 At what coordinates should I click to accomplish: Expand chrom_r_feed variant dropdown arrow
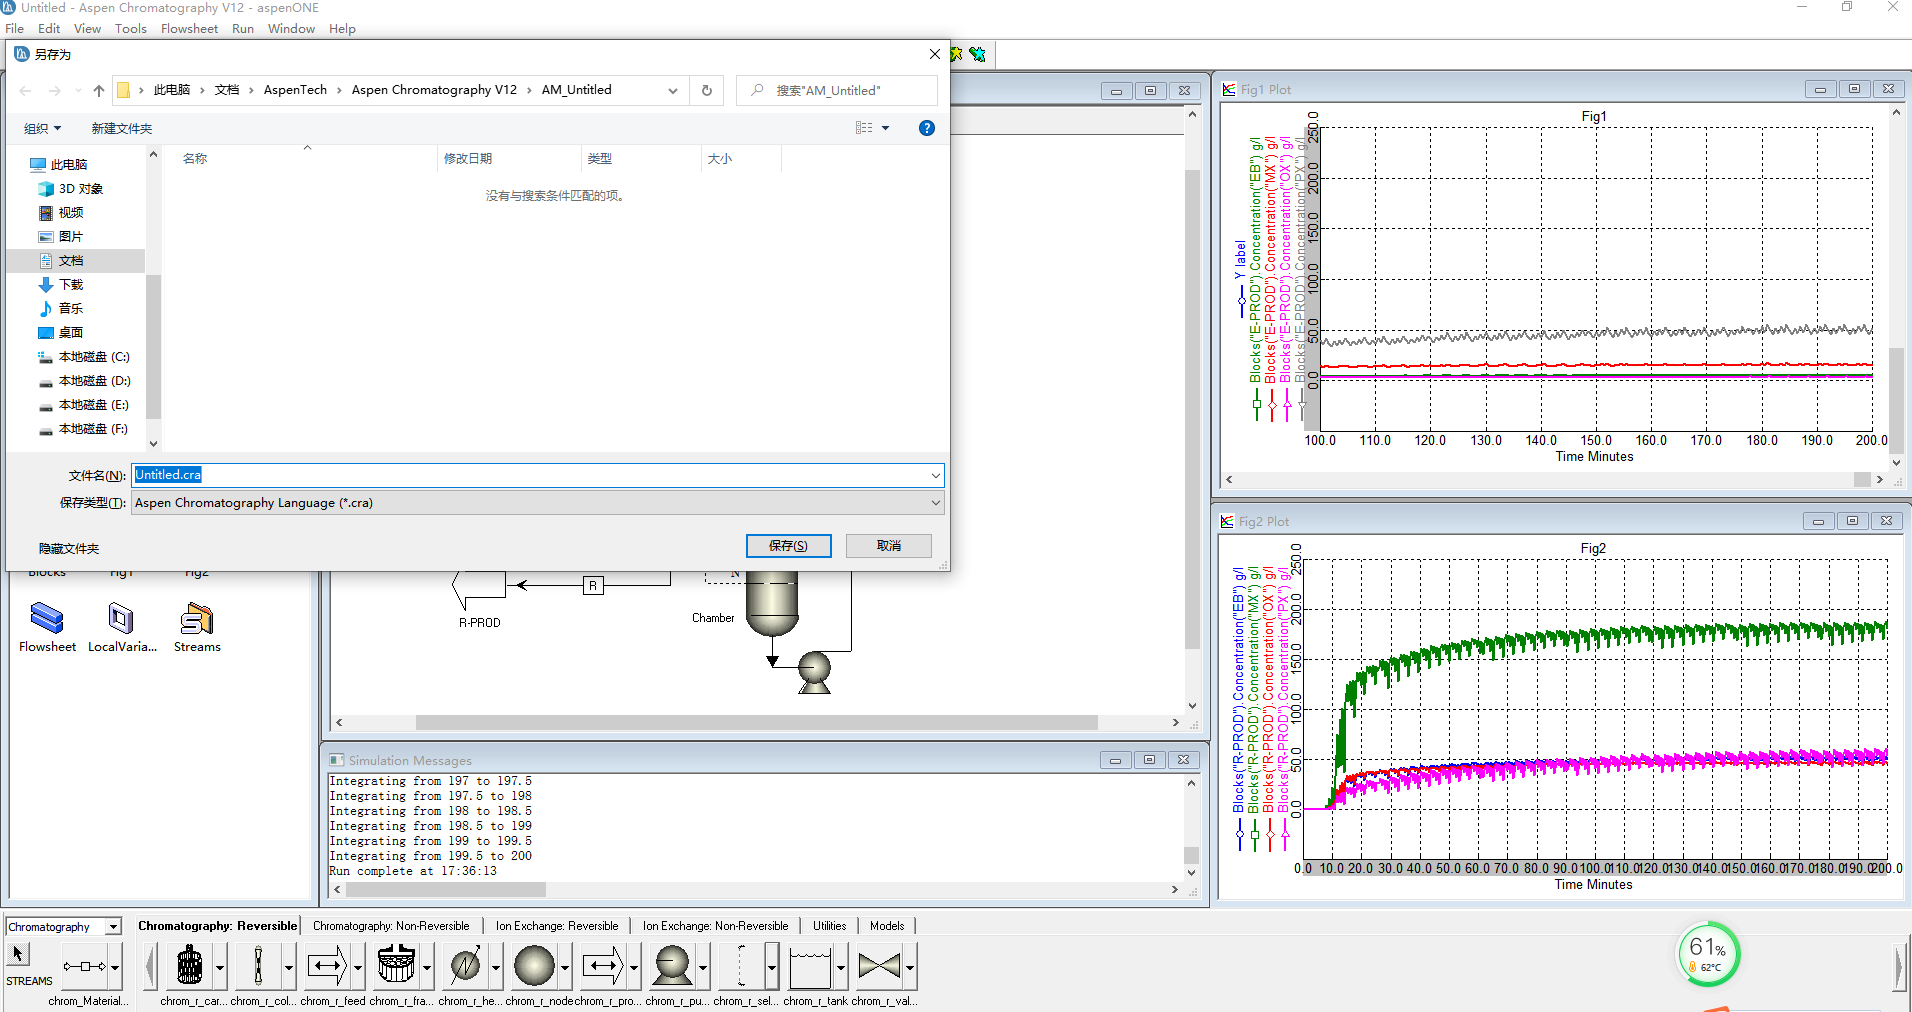[x=358, y=967]
